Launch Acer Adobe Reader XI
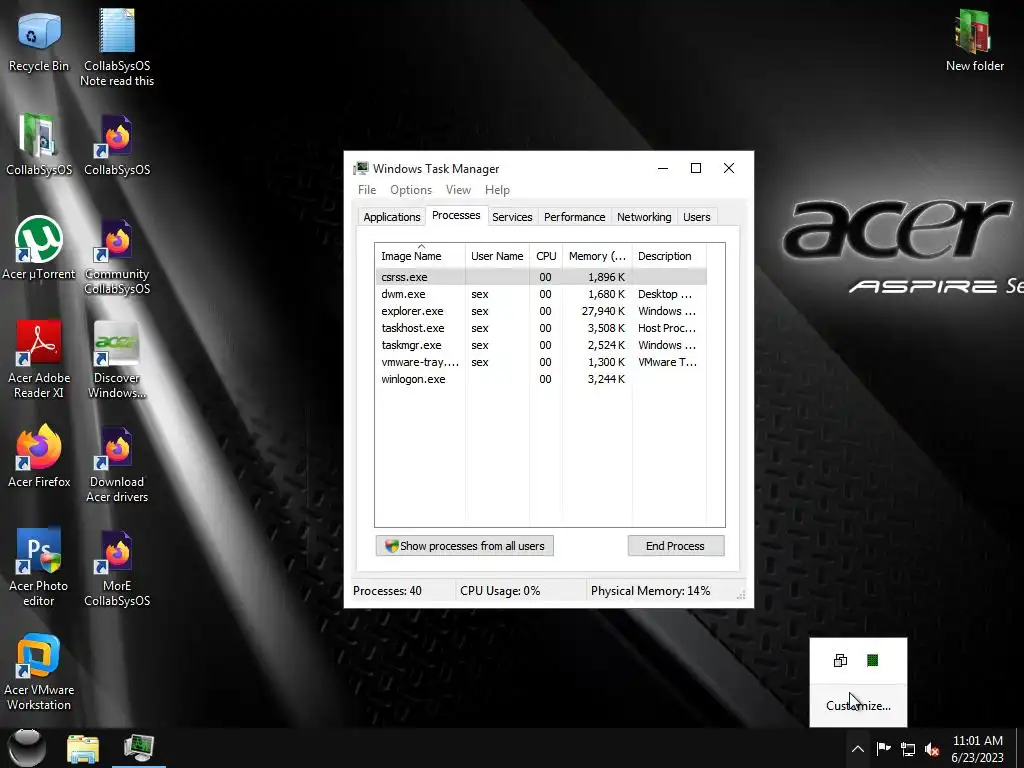The height and width of the screenshot is (768, 1024). tap(39, 359)
